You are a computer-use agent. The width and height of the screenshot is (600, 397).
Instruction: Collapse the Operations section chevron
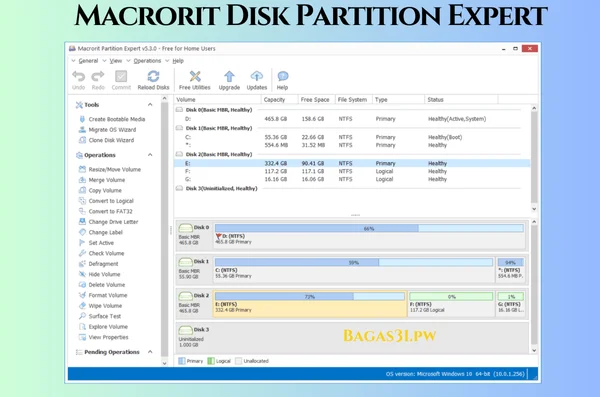click(150, 155)
